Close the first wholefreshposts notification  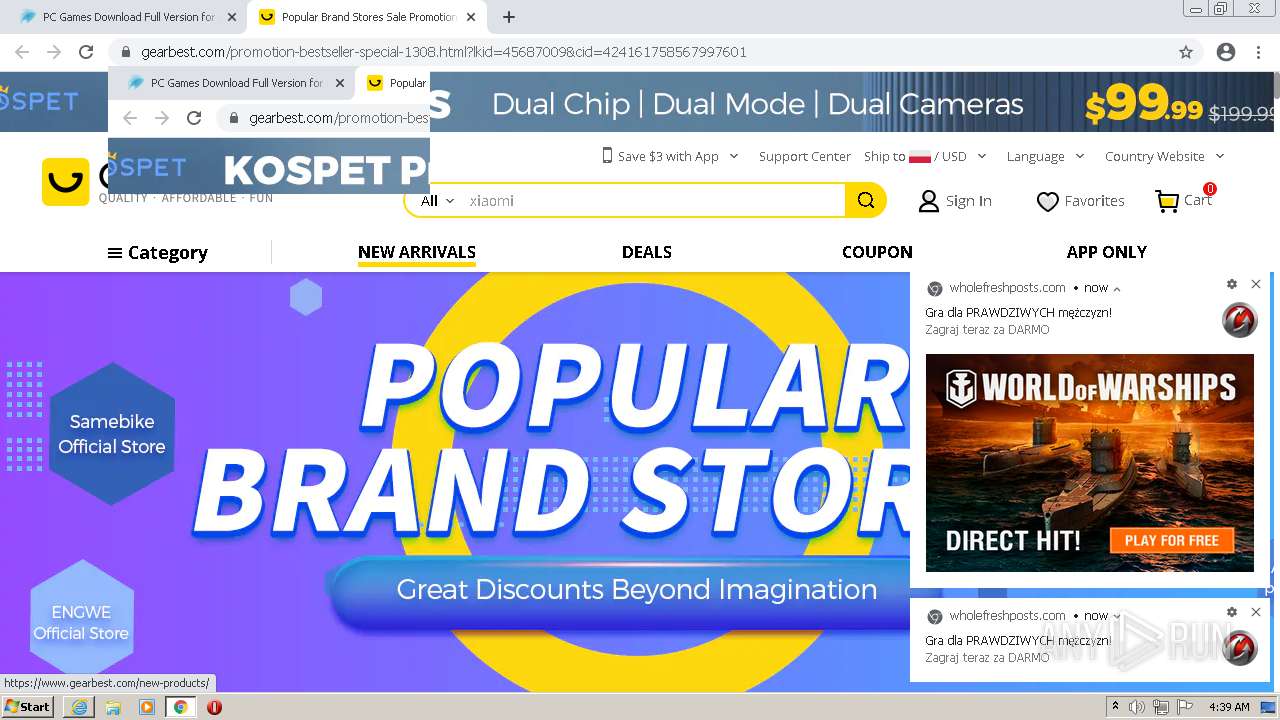pyautogui.click(x=1256, y=284)
